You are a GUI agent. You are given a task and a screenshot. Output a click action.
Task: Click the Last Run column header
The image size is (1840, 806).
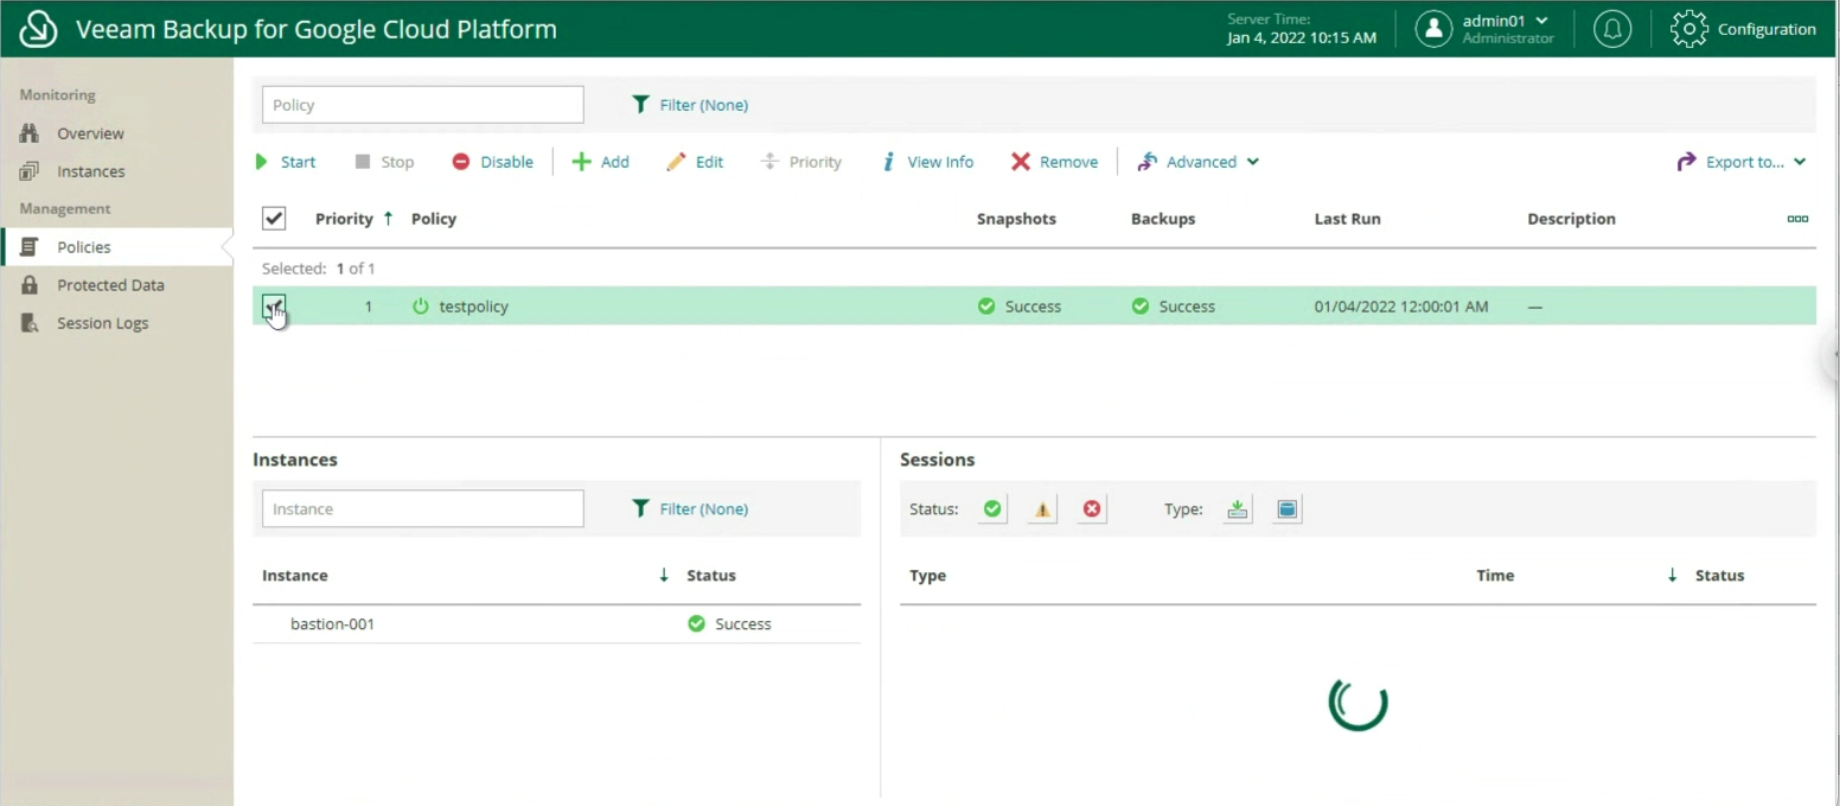coord(1347,218)
